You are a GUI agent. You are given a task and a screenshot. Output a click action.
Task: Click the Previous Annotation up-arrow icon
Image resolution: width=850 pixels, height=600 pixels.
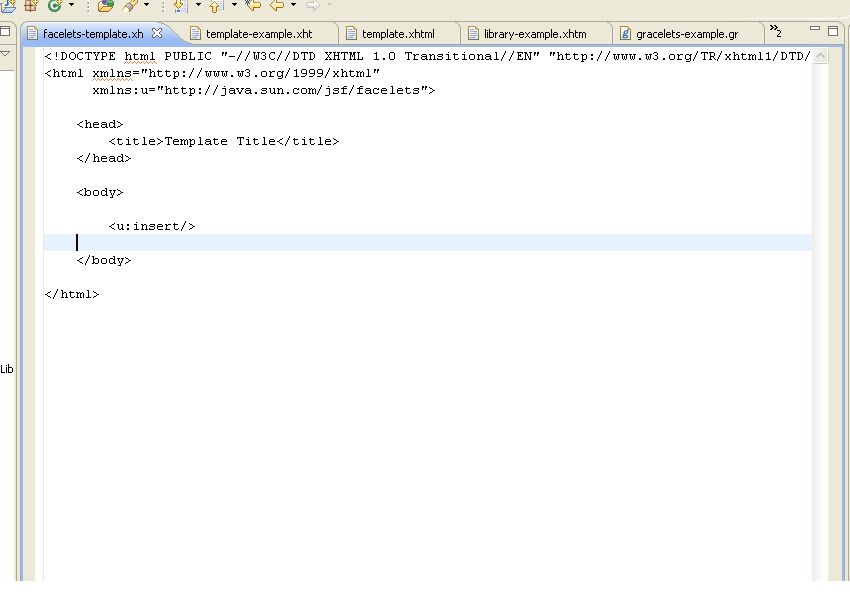215,6
